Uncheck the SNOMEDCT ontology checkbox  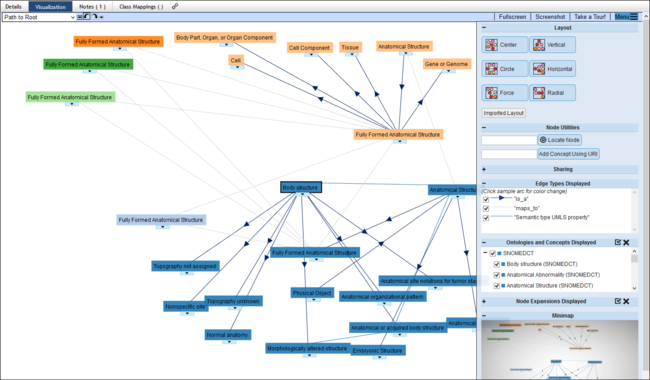[492, 253]
